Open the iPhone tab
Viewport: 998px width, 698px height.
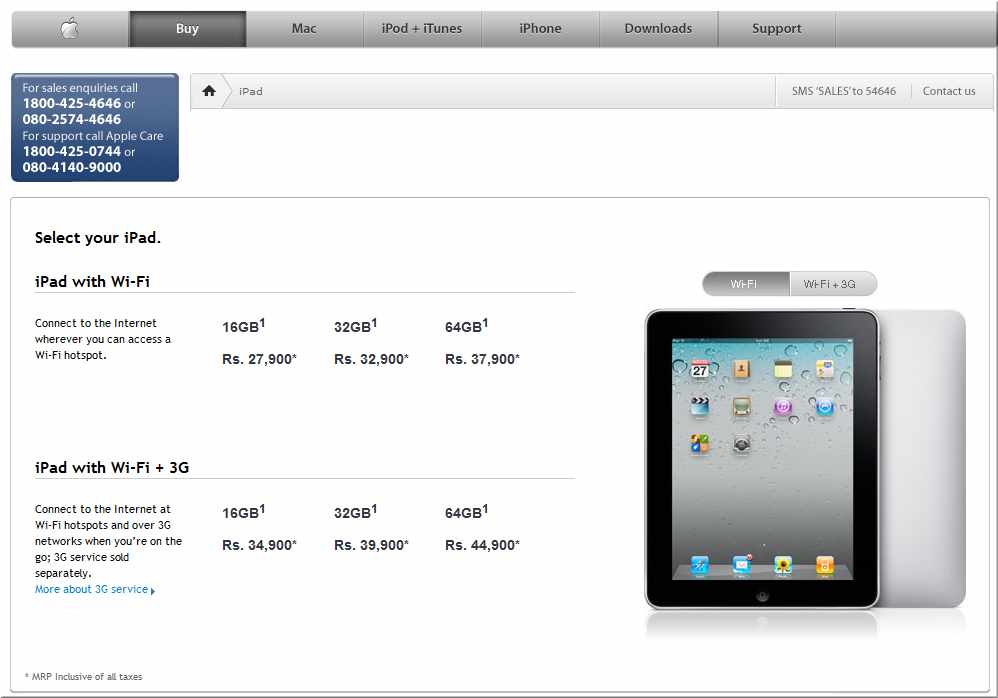coord(540,29)
